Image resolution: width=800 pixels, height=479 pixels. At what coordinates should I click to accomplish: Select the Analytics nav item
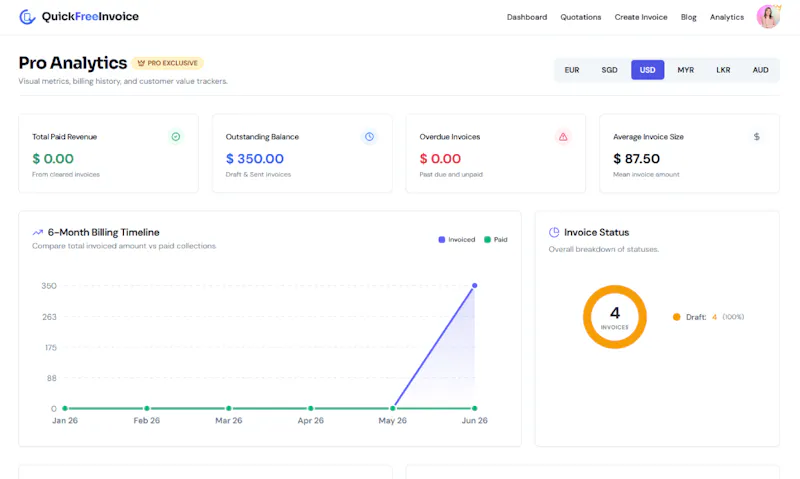[727, 17]
